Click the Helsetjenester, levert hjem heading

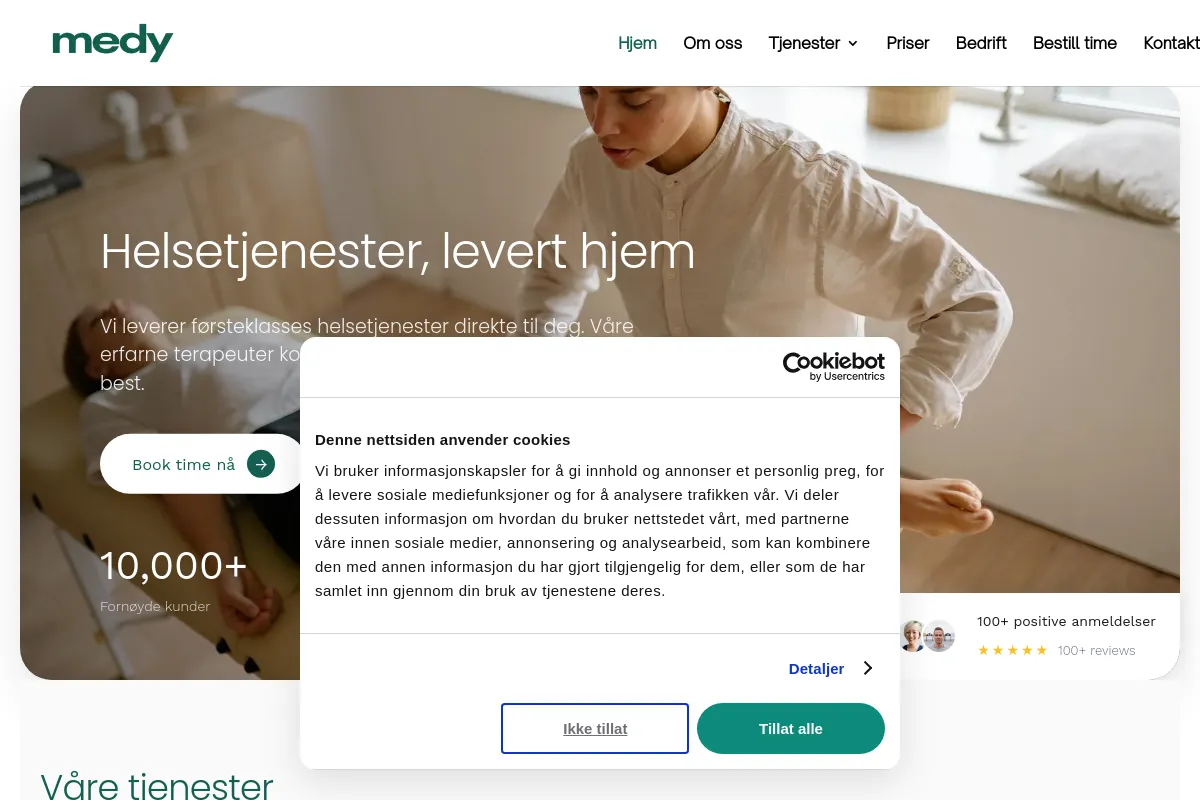(x=398, y=251)
